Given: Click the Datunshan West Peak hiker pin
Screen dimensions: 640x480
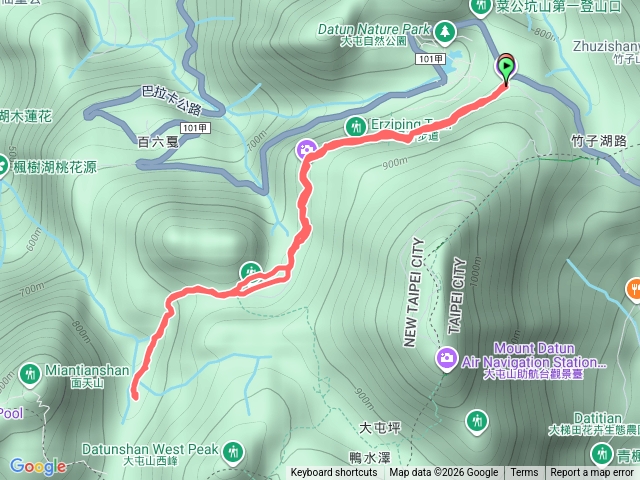Looking at the screenshot, I should [233, 453].
